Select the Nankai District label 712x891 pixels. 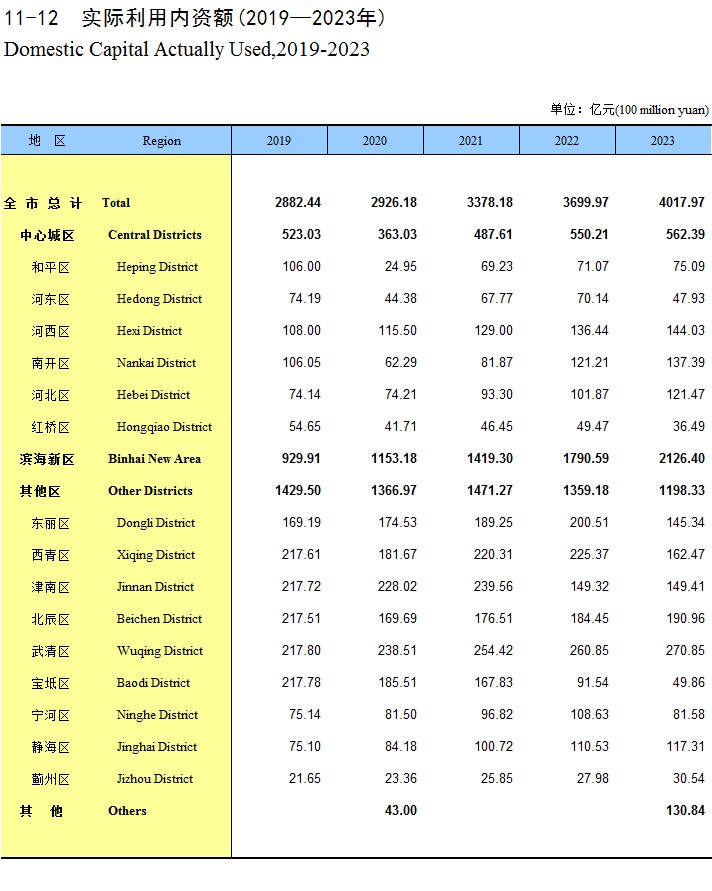[x=156, y=363]
